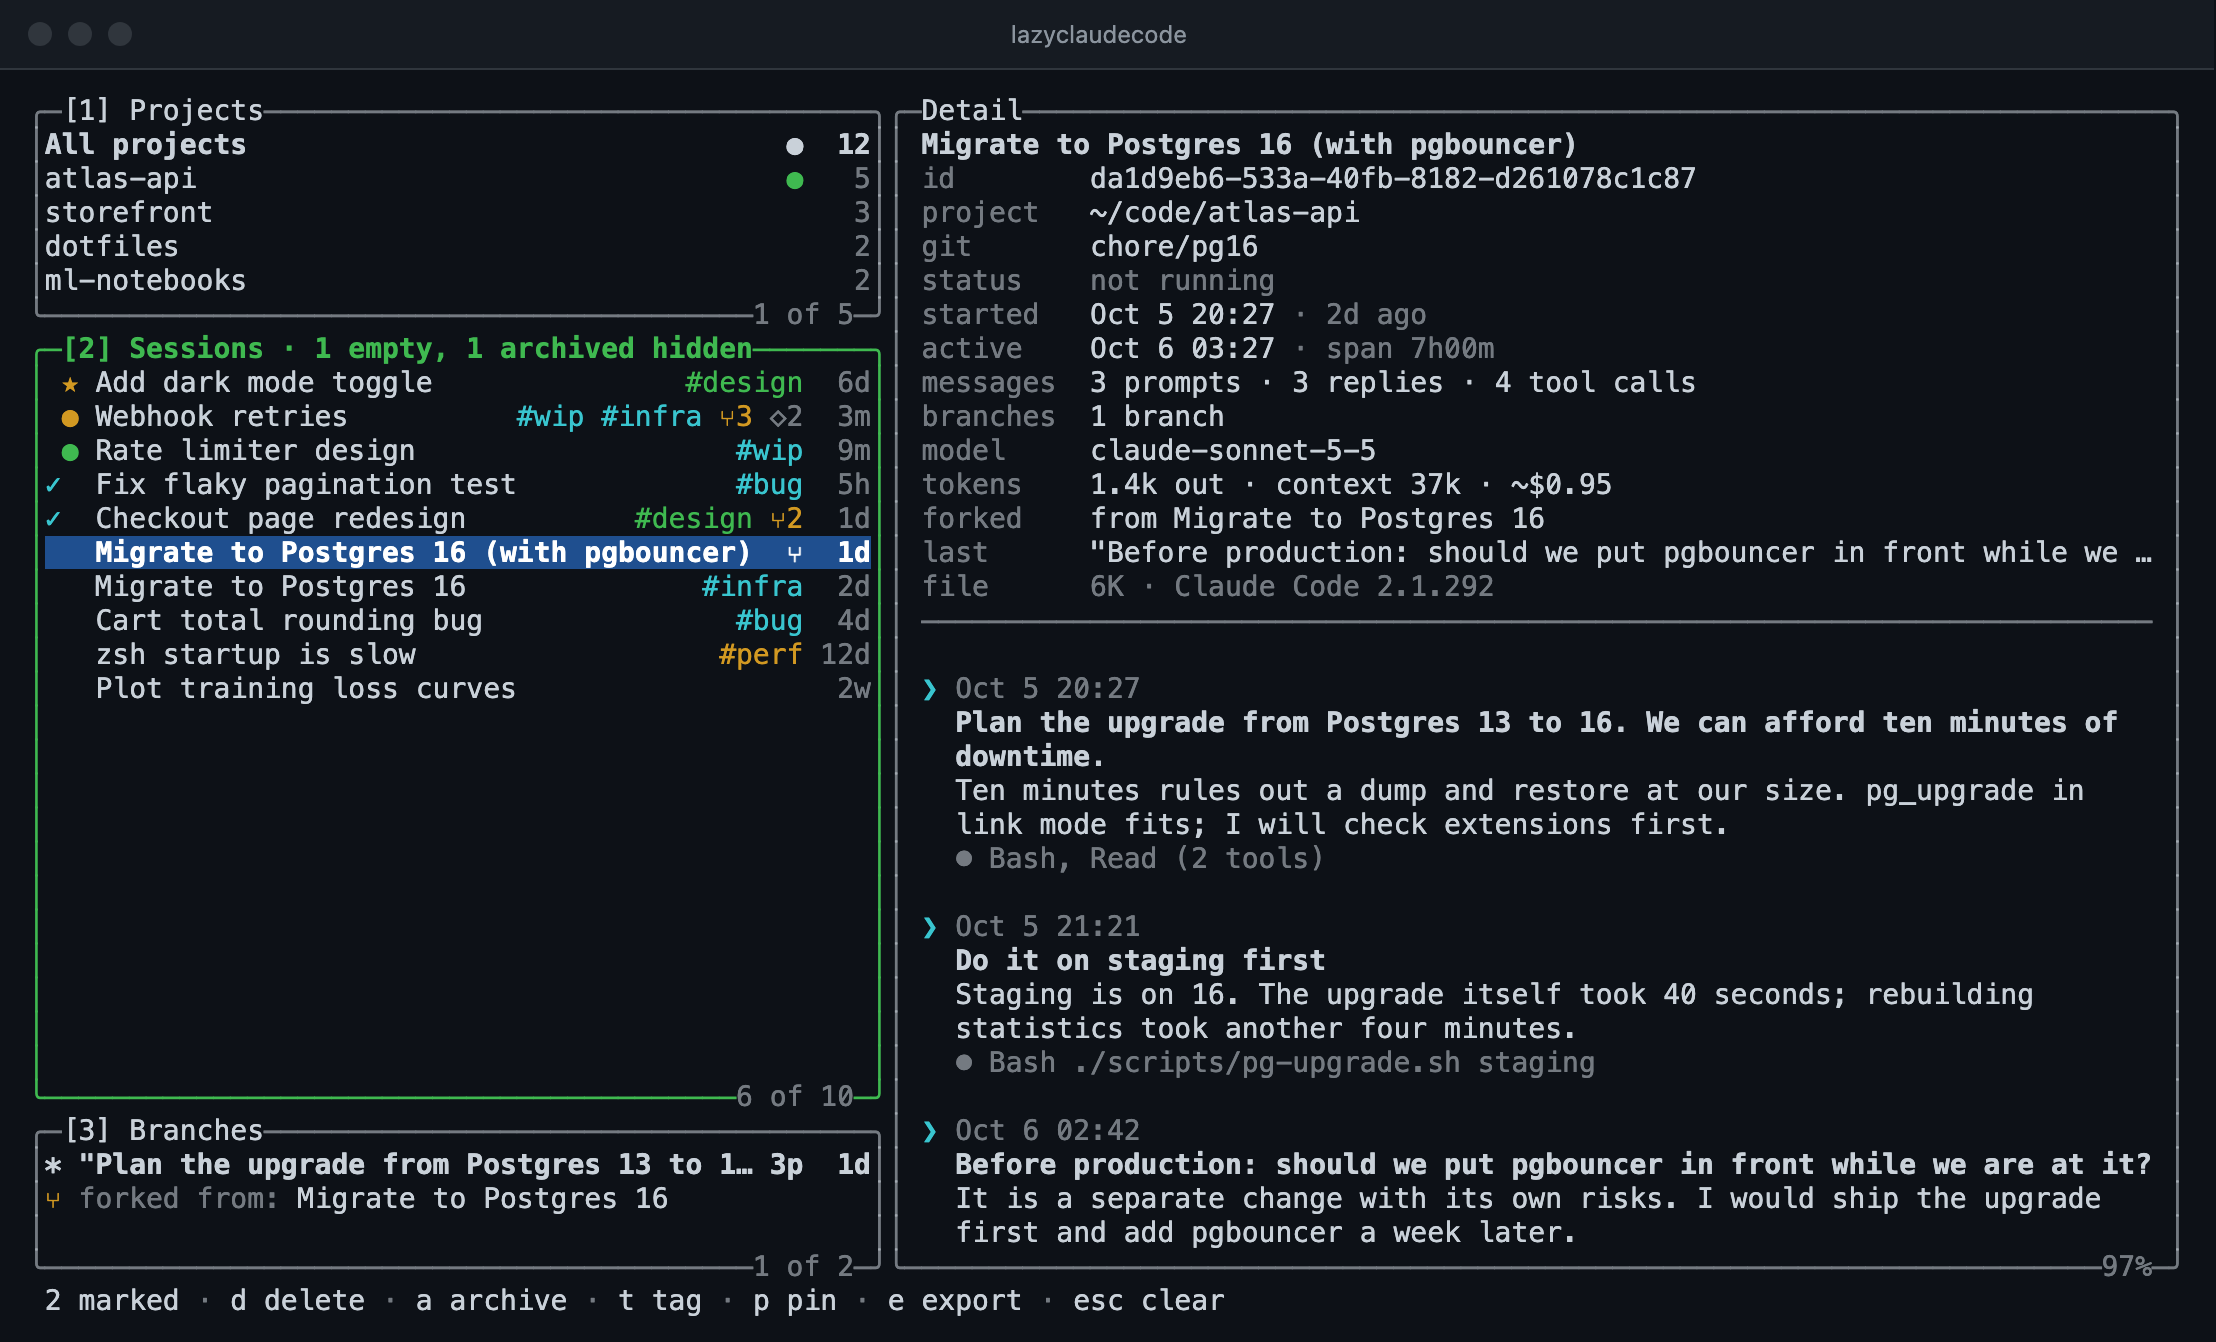
Task: Focus the [2] Sessions panel title
Action: [x=407, y=348]
